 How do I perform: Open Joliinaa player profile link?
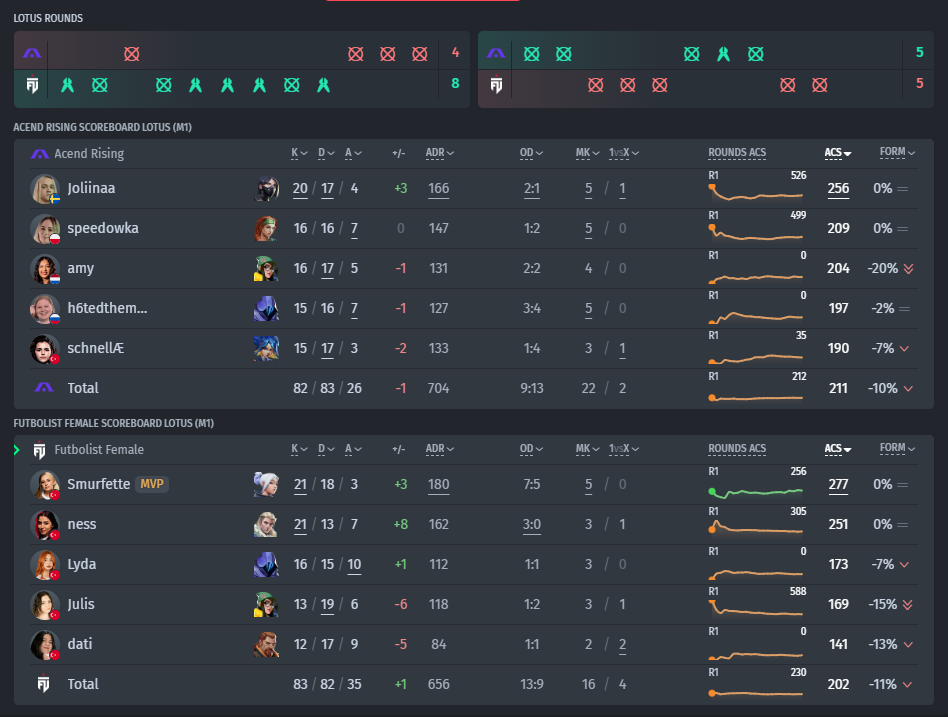(x=91, y=189)
